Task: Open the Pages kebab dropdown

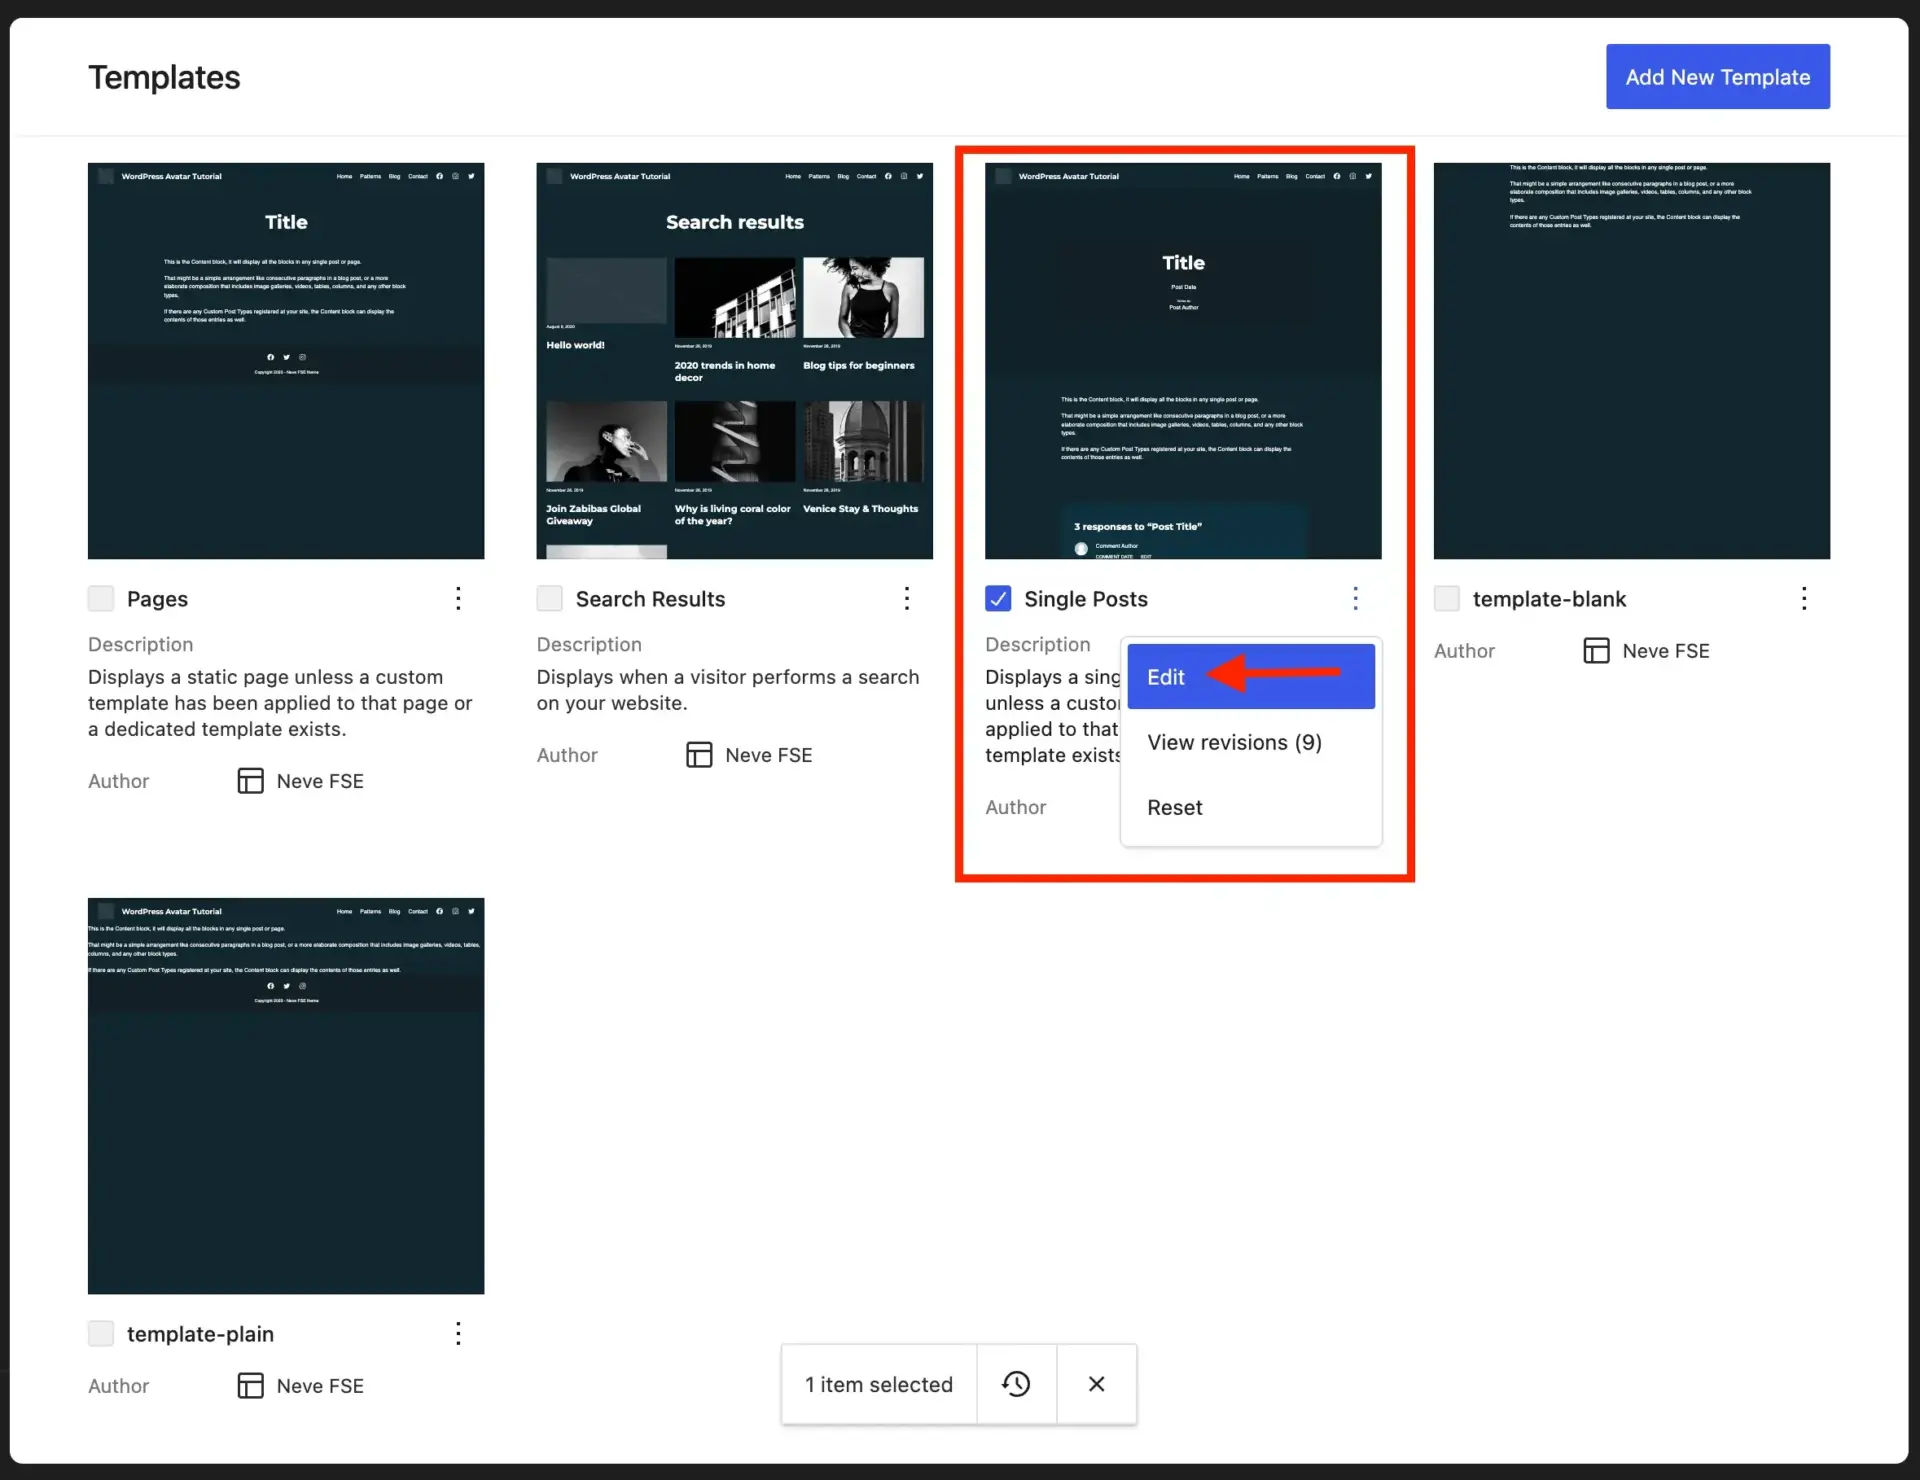Action: point(458,598)
